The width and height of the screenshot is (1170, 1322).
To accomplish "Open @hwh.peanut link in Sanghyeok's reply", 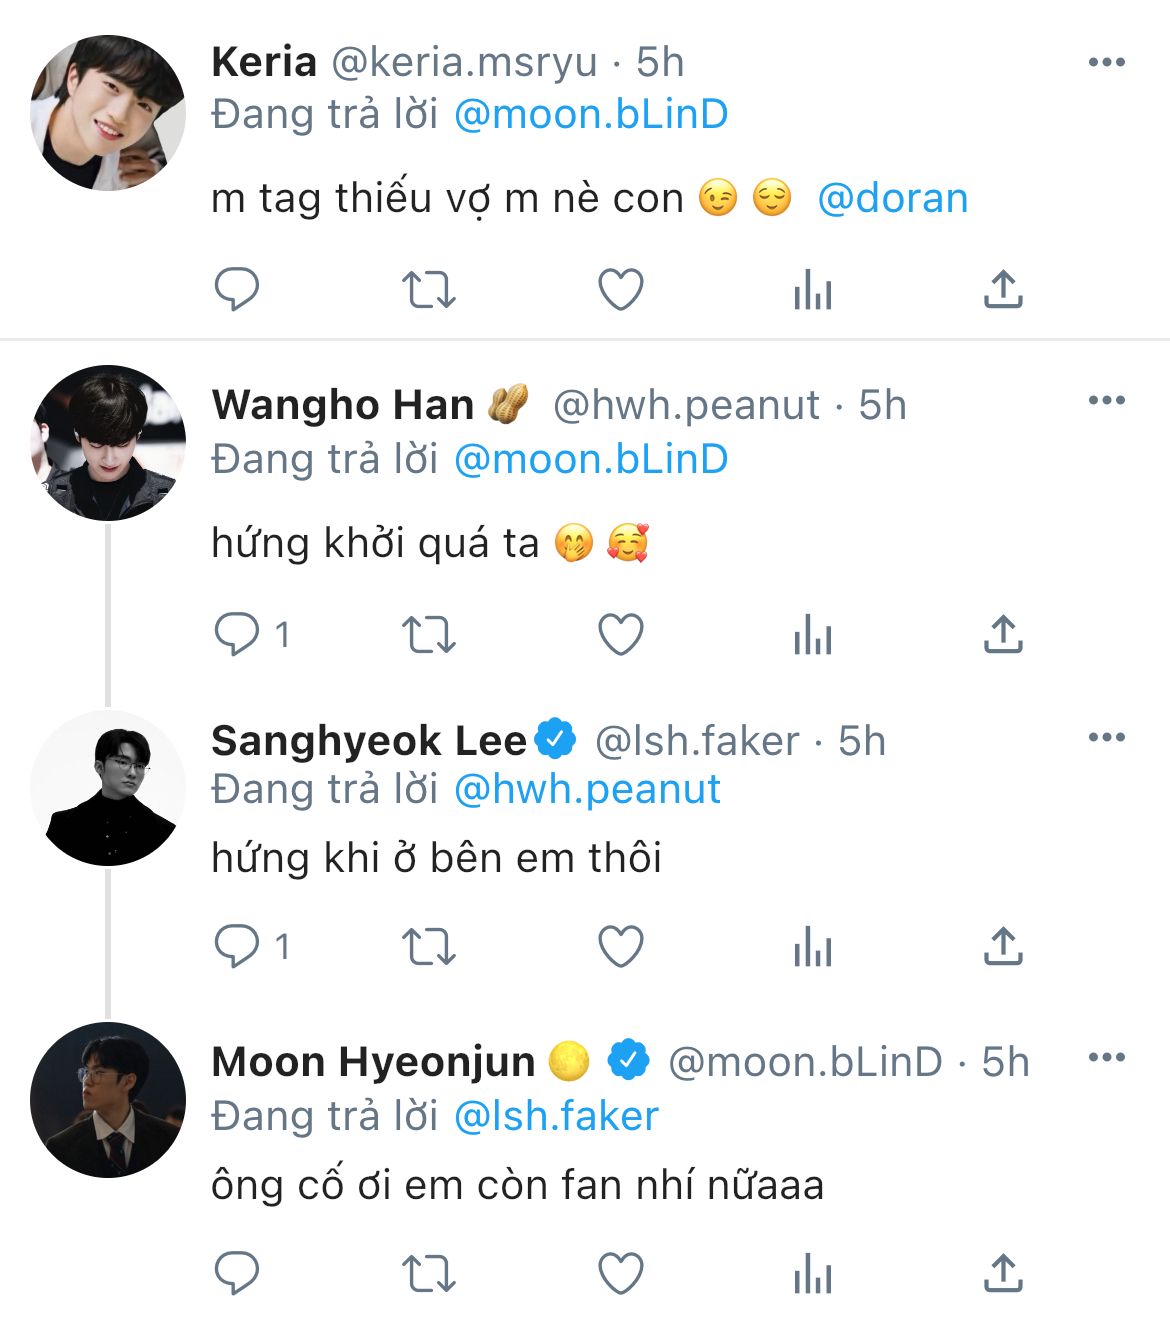I will click(x=587, y=789).
